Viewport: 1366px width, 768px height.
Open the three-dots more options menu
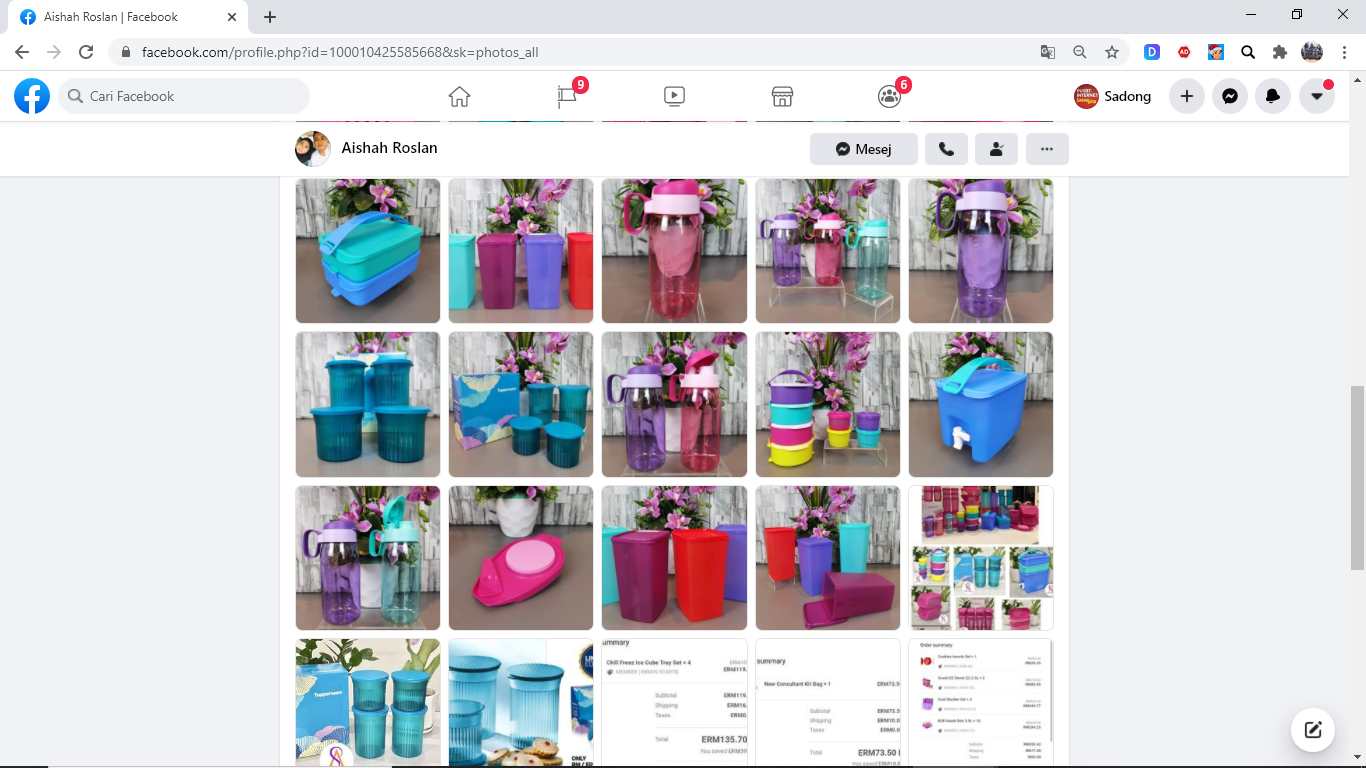coord(1047,149)
